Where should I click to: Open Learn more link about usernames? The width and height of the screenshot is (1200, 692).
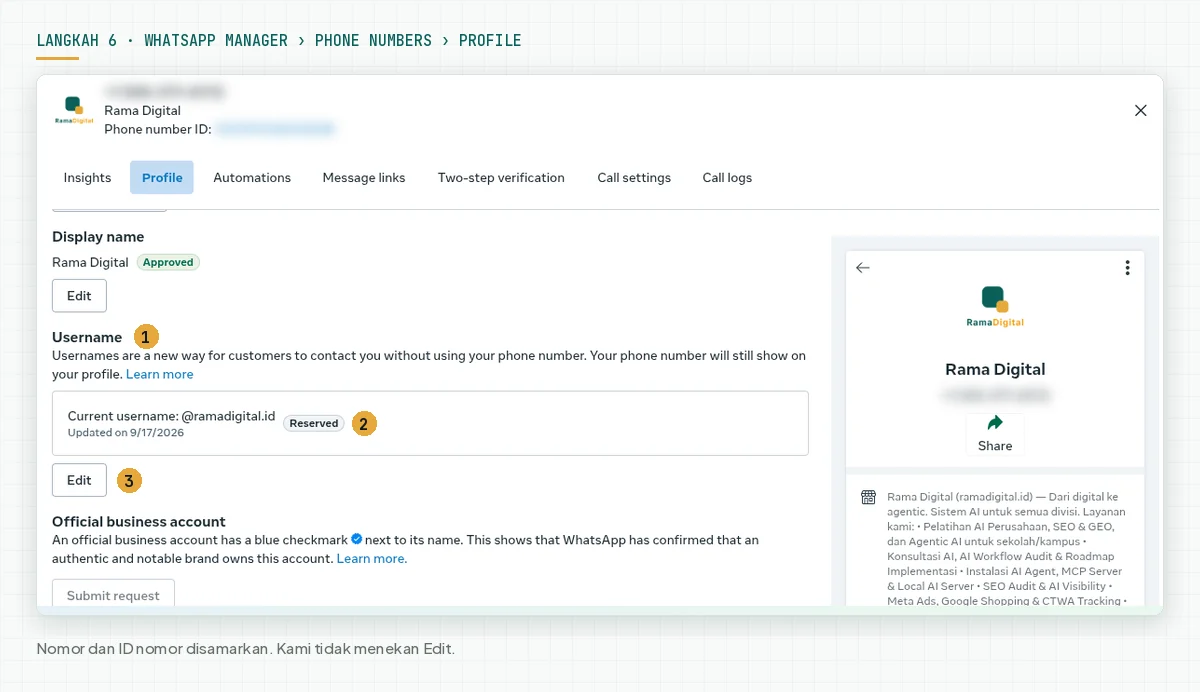point(160,374)
